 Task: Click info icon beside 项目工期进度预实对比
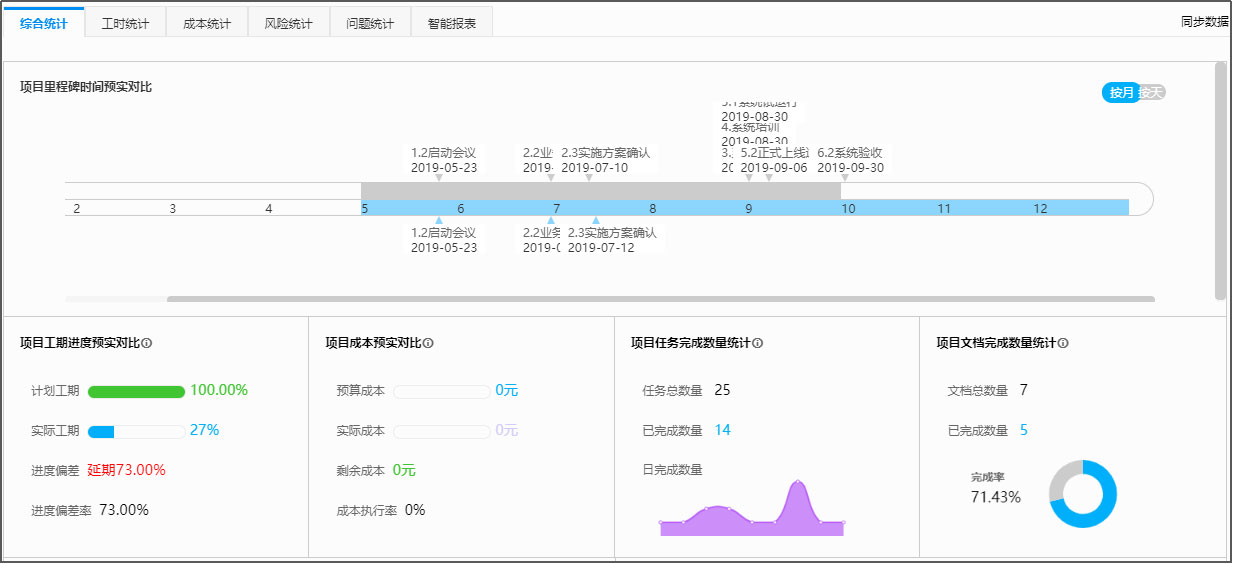[x=147, y=343]
